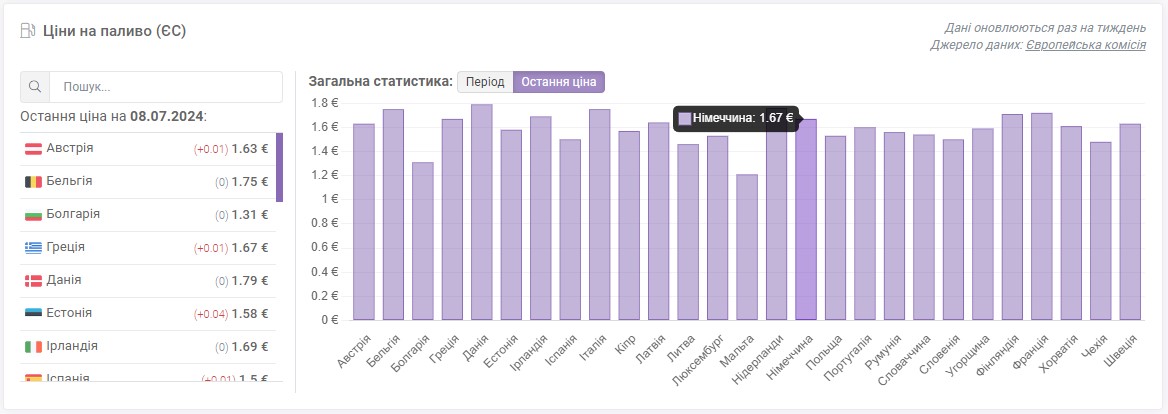Select Данія row in country list

tap(147, 281)
